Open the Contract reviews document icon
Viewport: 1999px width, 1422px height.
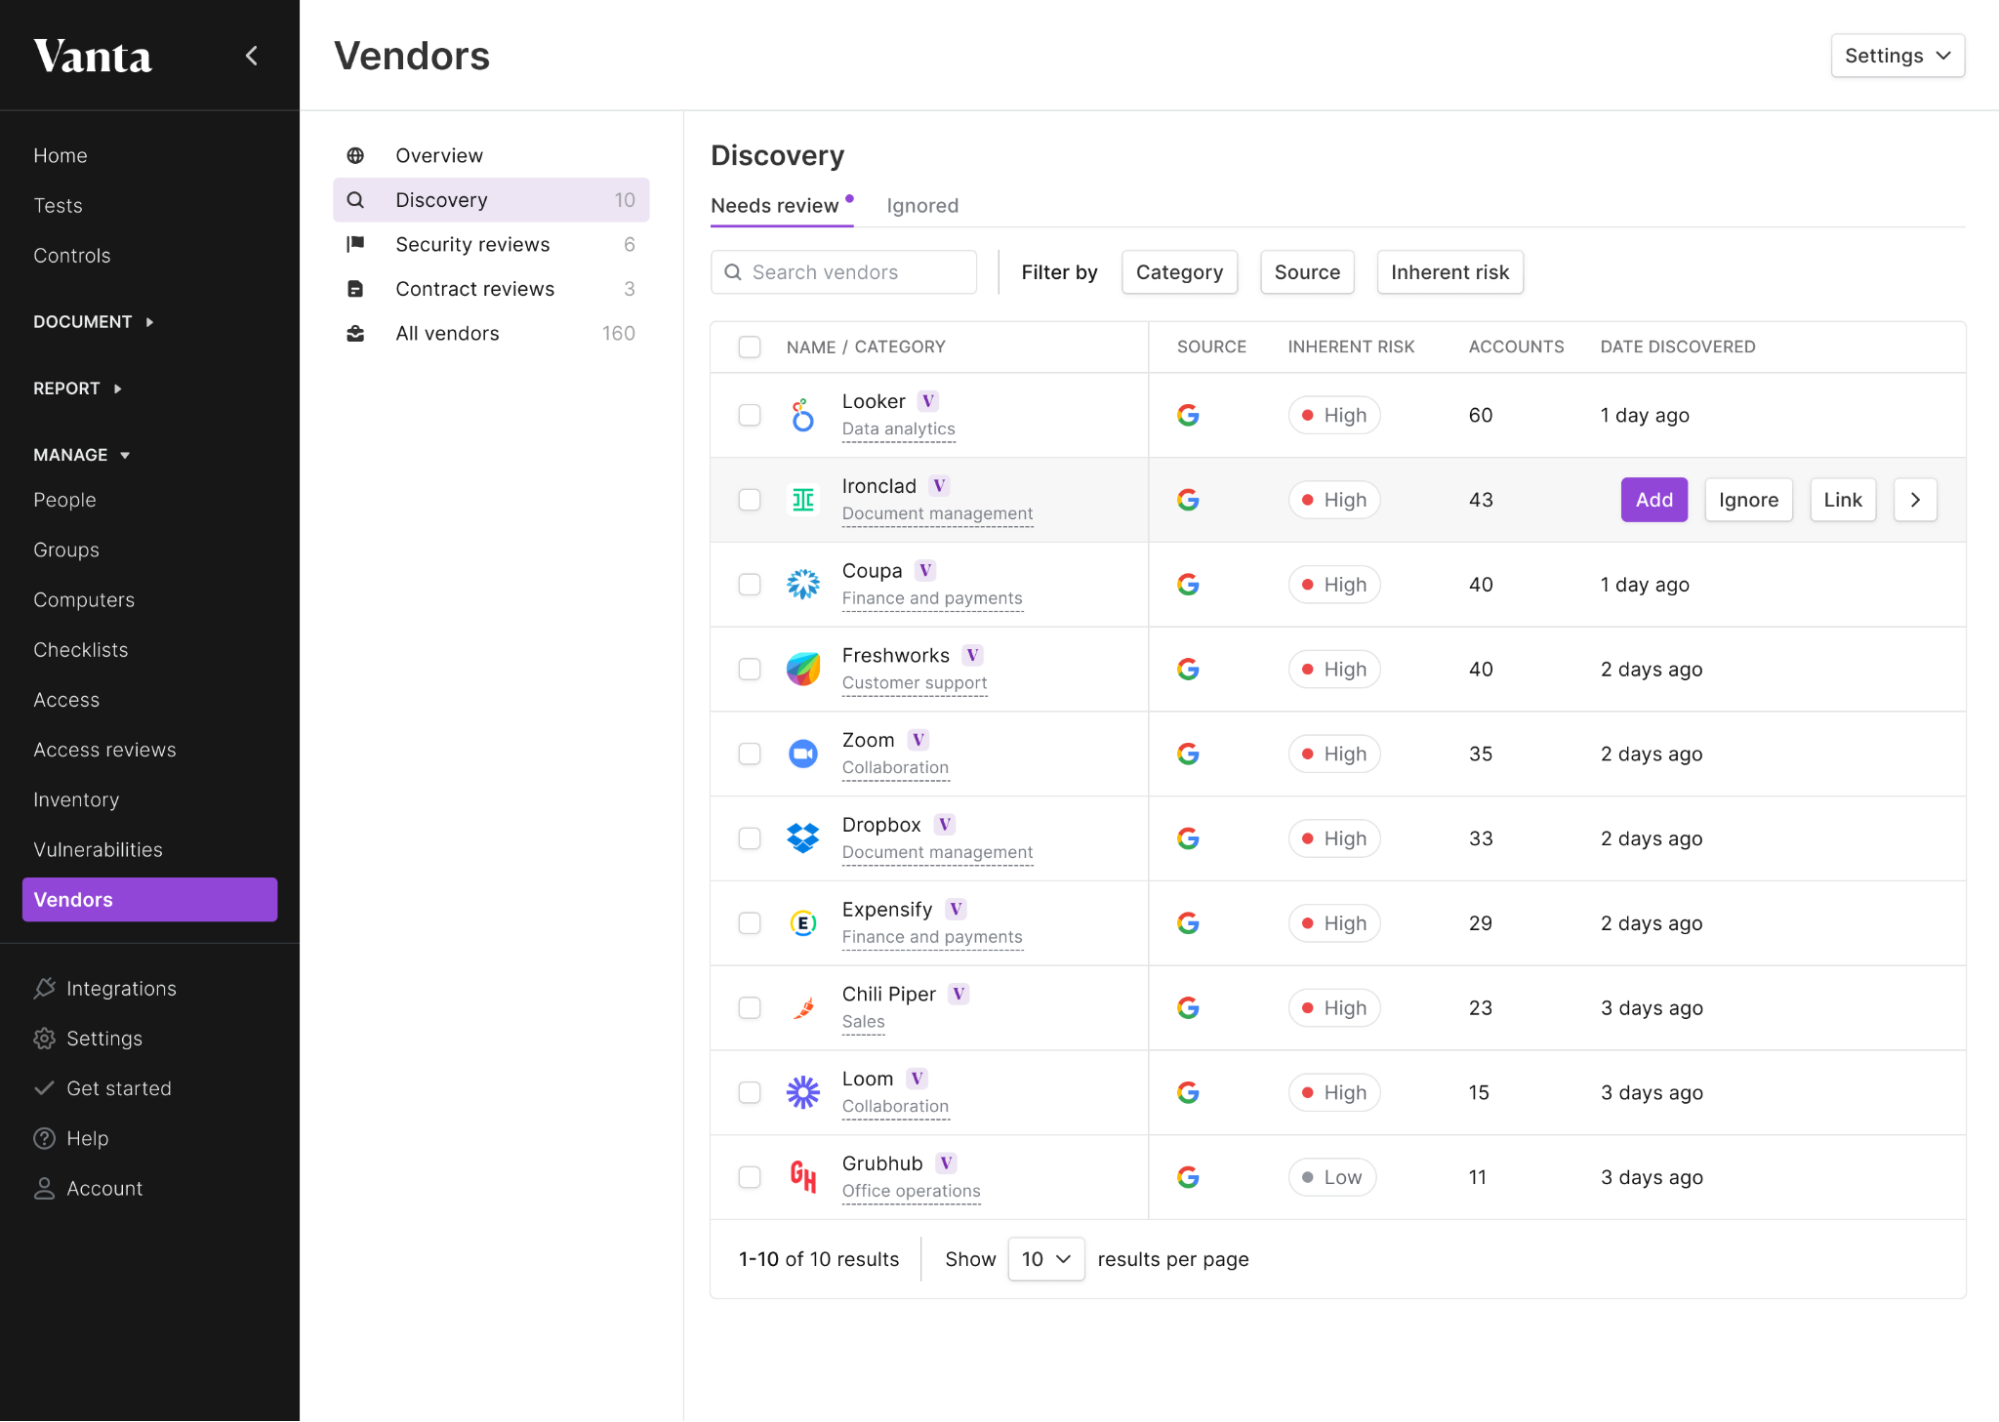[355, 288]
